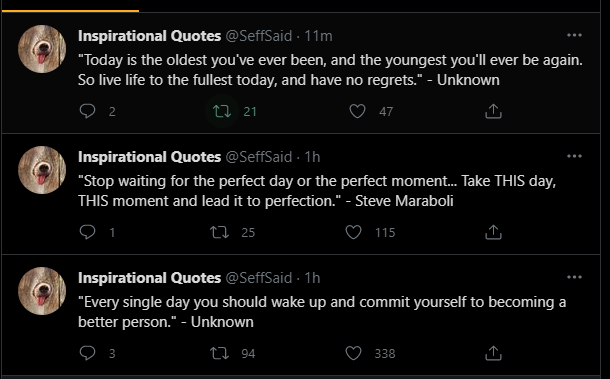Like the tweet with 47 likes
The height and width of the screenshot is (379, 610).
(x=357, y=111)
